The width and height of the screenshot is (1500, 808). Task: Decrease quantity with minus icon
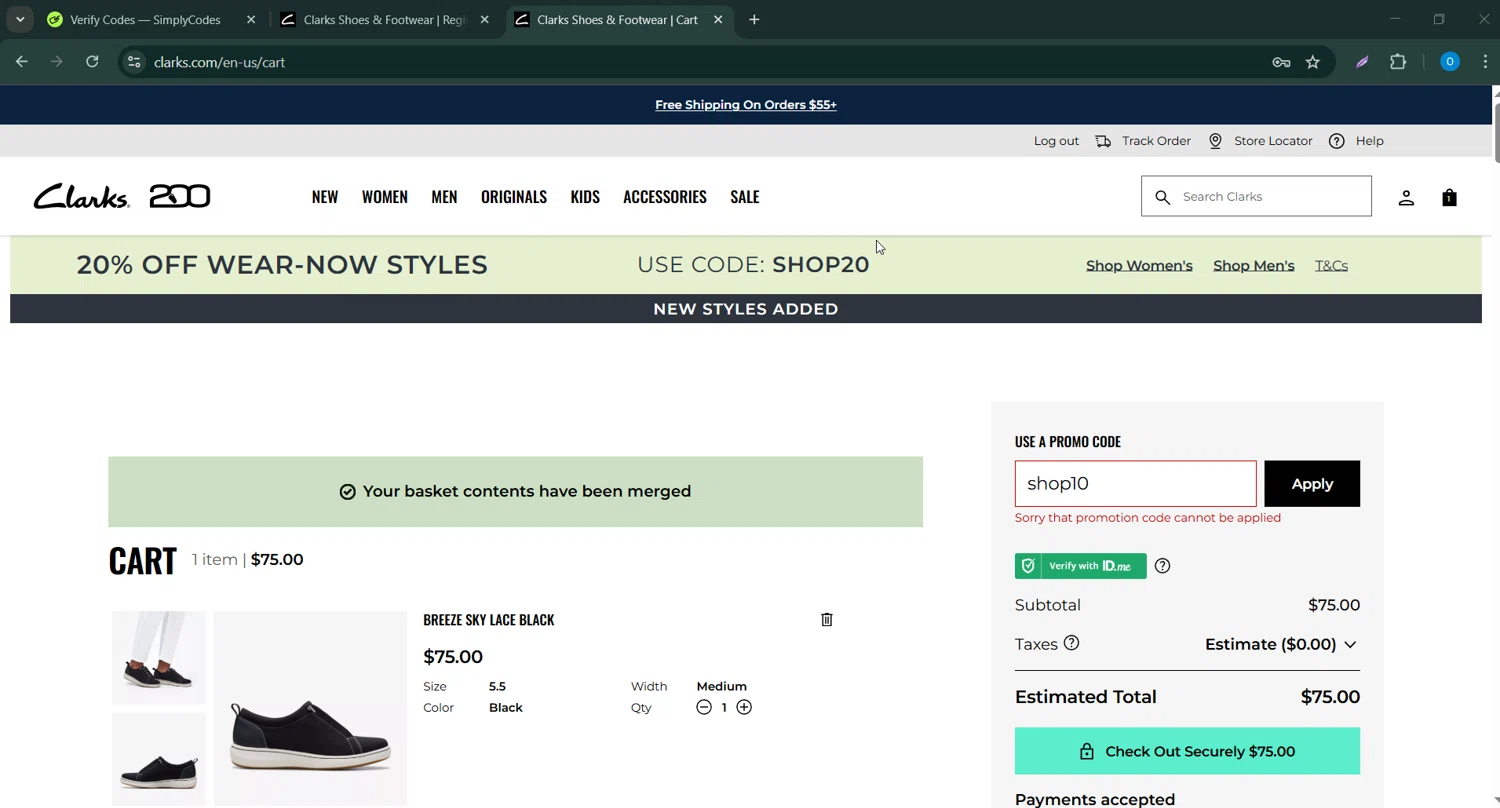tap(704, 707)
